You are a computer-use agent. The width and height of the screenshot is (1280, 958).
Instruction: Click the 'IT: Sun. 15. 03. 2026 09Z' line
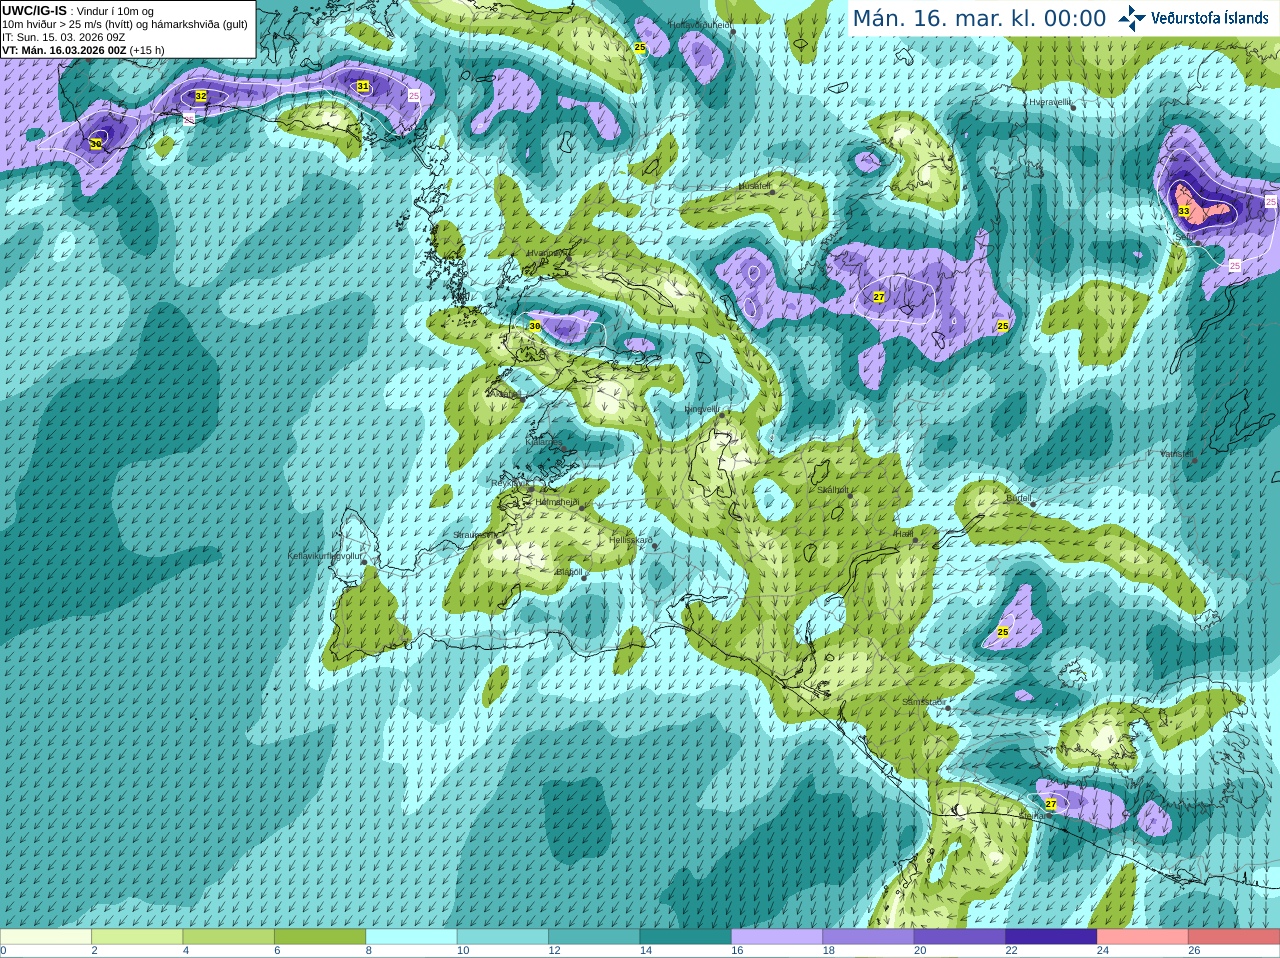(x=63, y=37)
